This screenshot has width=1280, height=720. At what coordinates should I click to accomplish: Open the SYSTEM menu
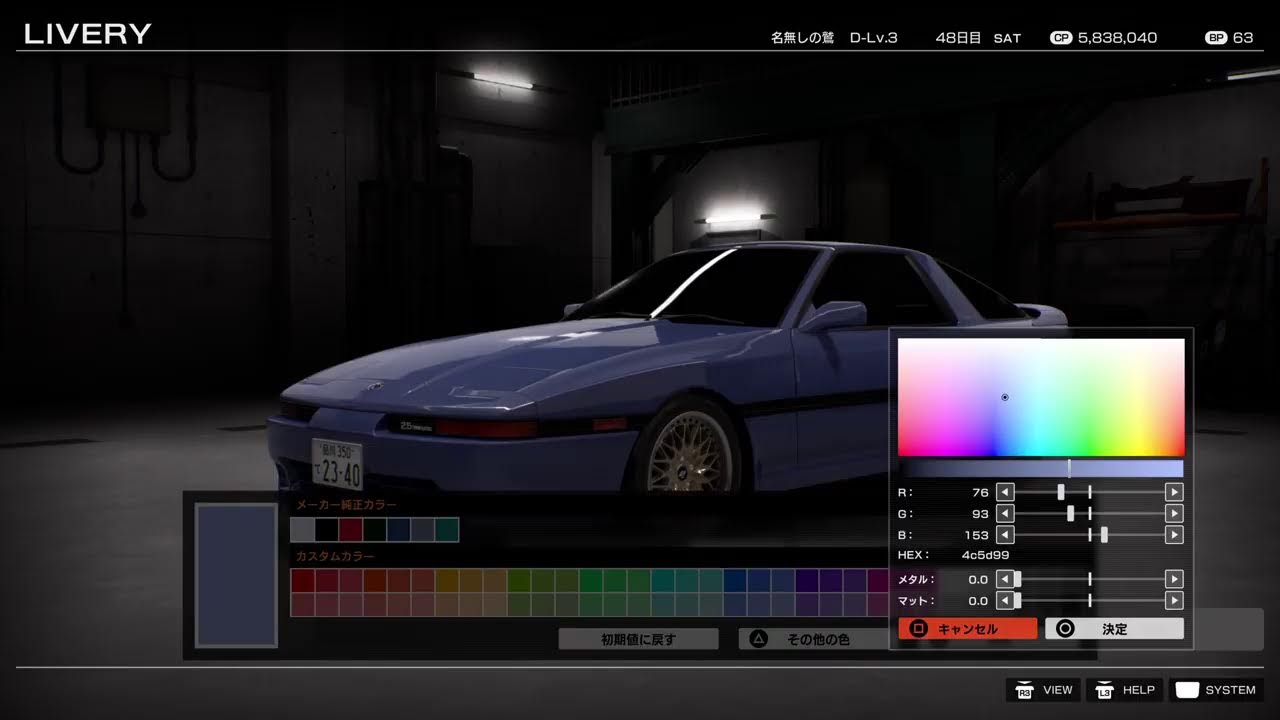click(1216, 690)
